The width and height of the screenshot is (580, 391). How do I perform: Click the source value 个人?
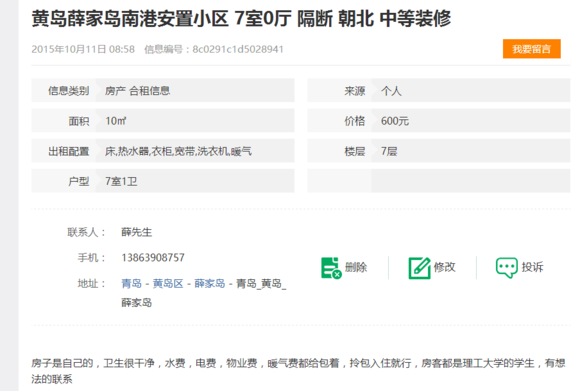[391, 91]
